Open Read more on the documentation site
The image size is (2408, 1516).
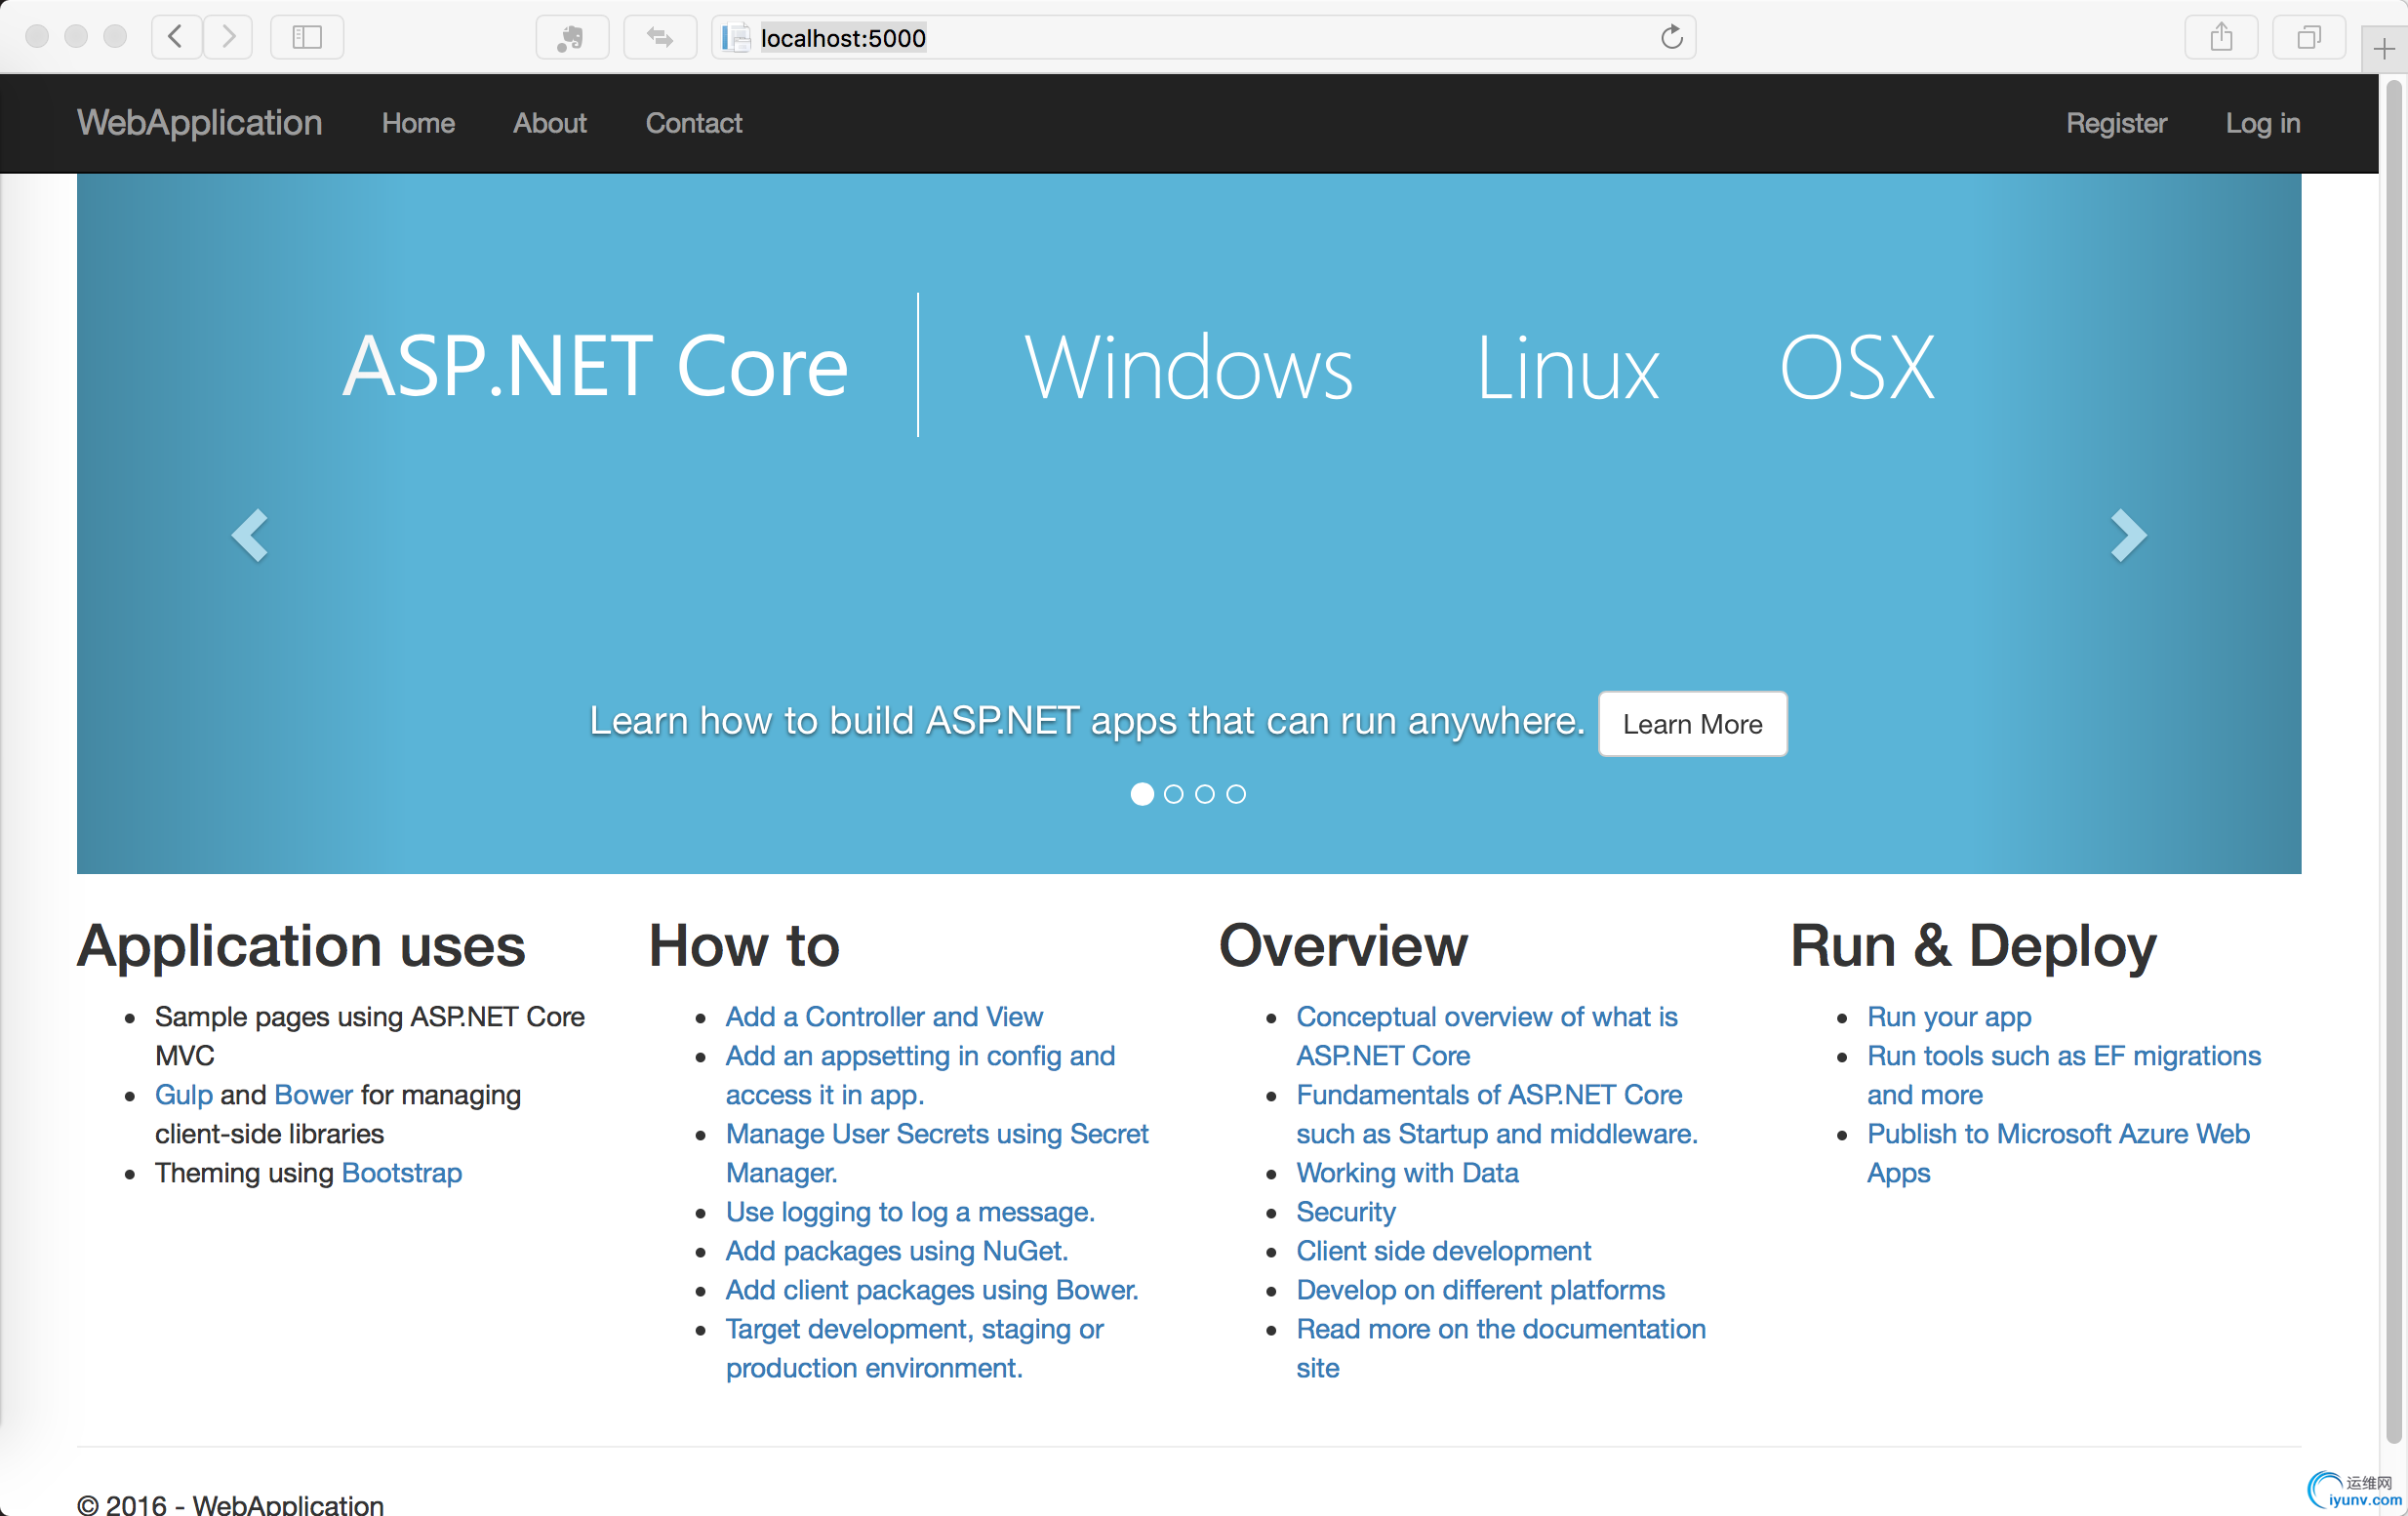1501,1348
